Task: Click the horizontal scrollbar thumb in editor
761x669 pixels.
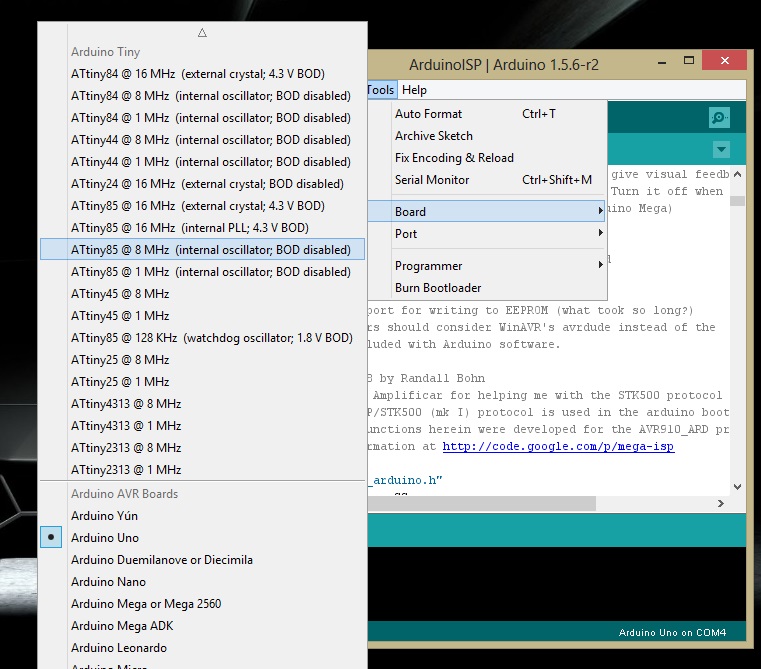Action: [x=481, y=503]
